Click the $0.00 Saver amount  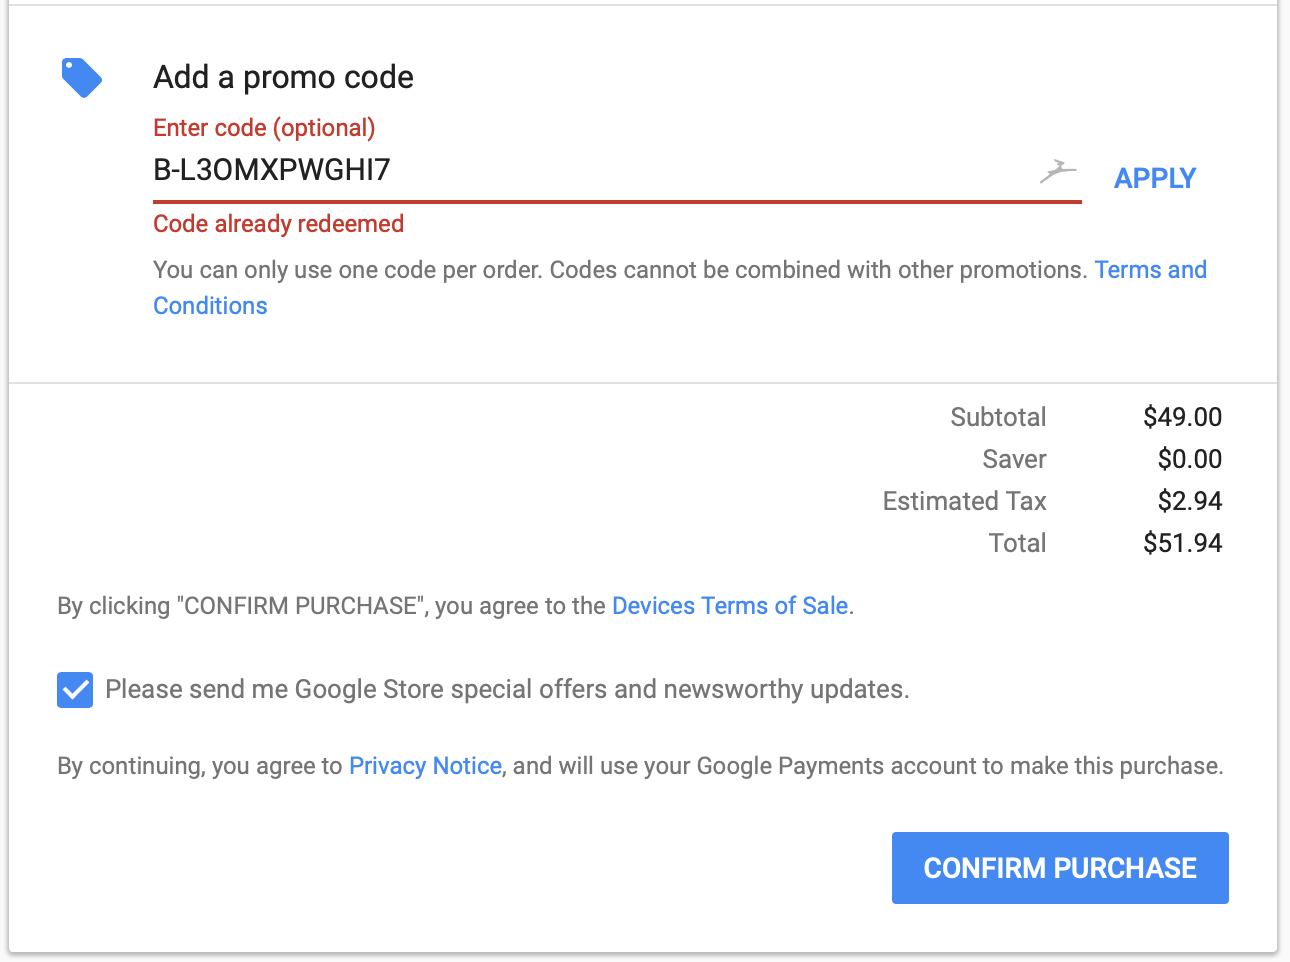(1189, 459)
